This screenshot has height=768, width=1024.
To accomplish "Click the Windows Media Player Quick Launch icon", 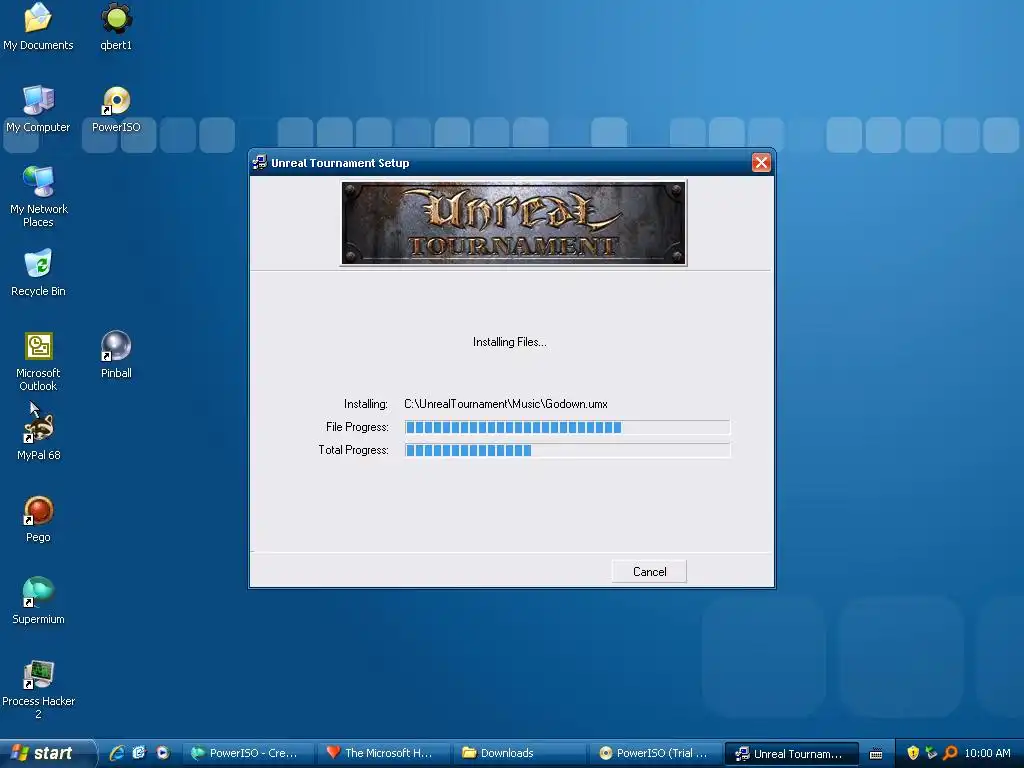I will (163, 753).
